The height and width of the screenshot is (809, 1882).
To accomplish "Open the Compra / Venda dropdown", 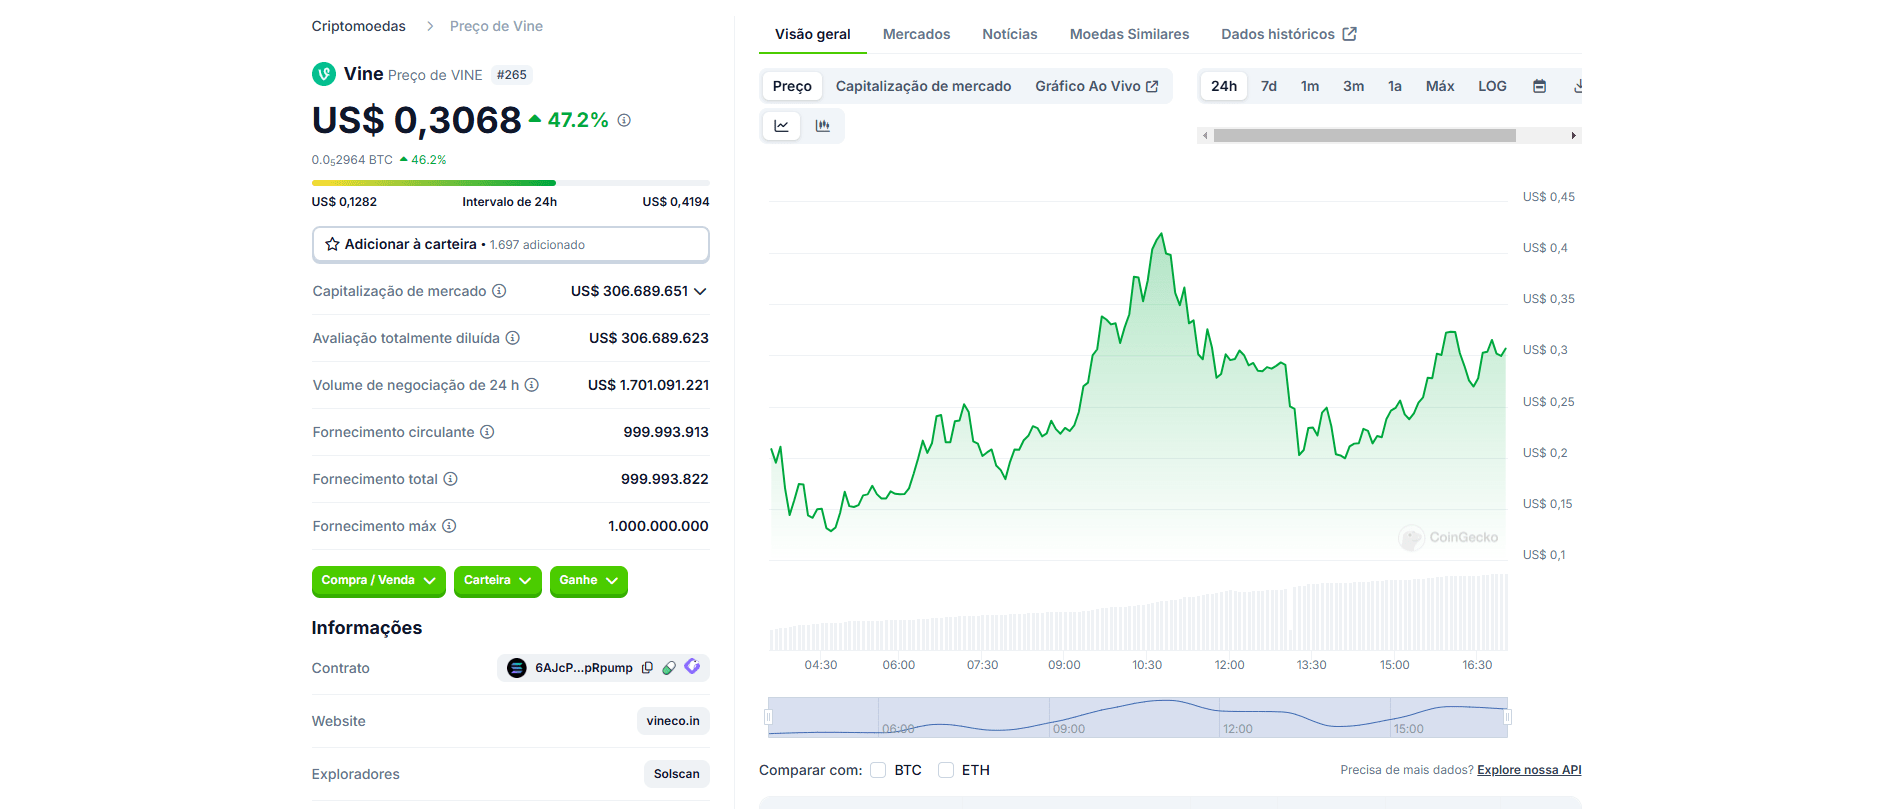I will [378, 581].
